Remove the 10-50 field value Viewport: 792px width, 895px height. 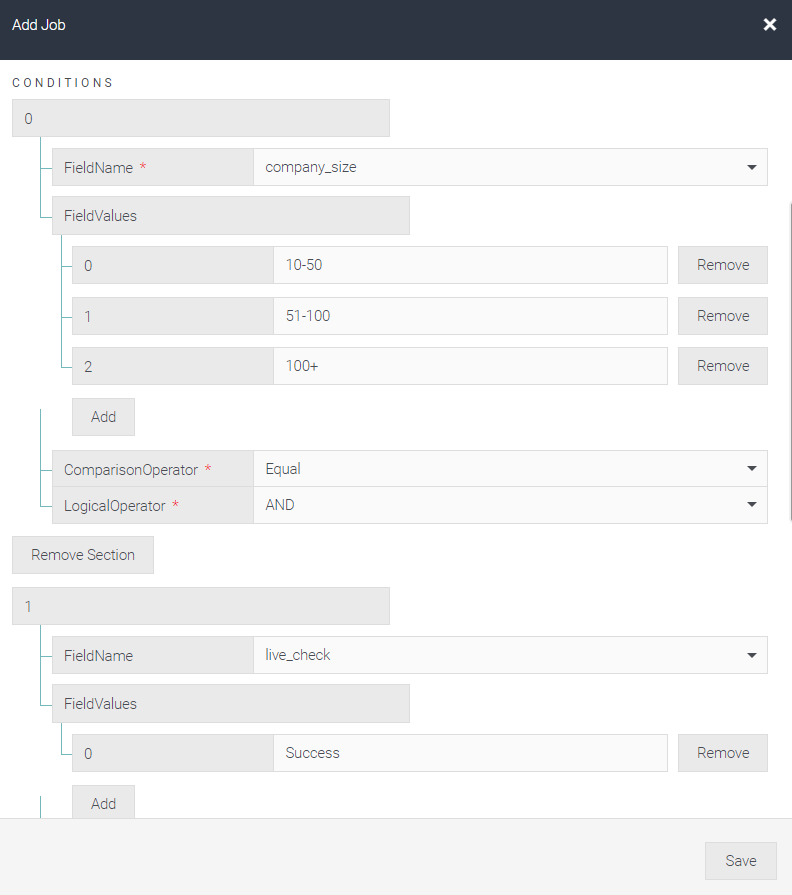point(722,264)
